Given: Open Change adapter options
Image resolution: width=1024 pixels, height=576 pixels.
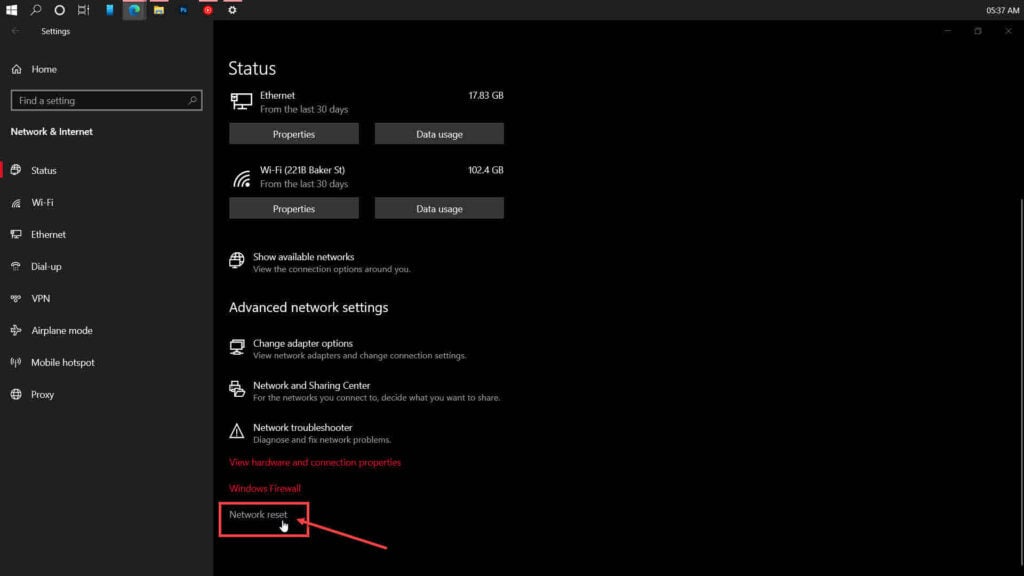Looking at the screenshot, I should pos(302,344).
